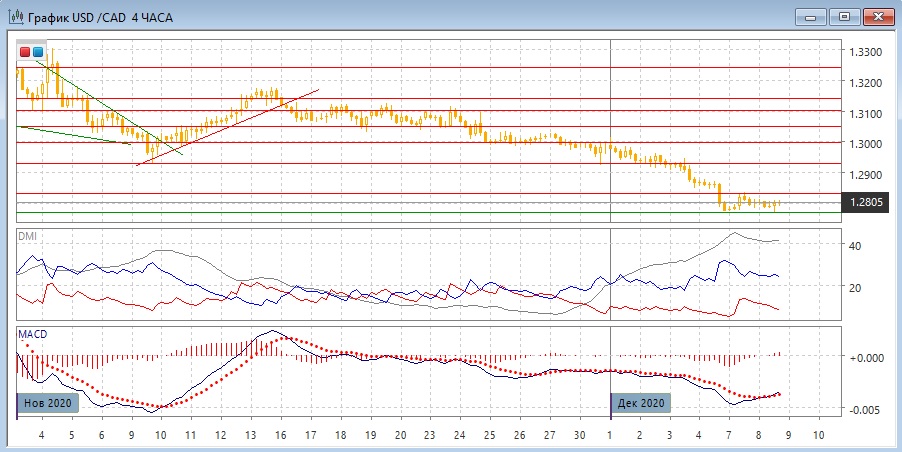Click the current price tag 1.2805
This screenshot has height=452, width=902.
[864, 203]
